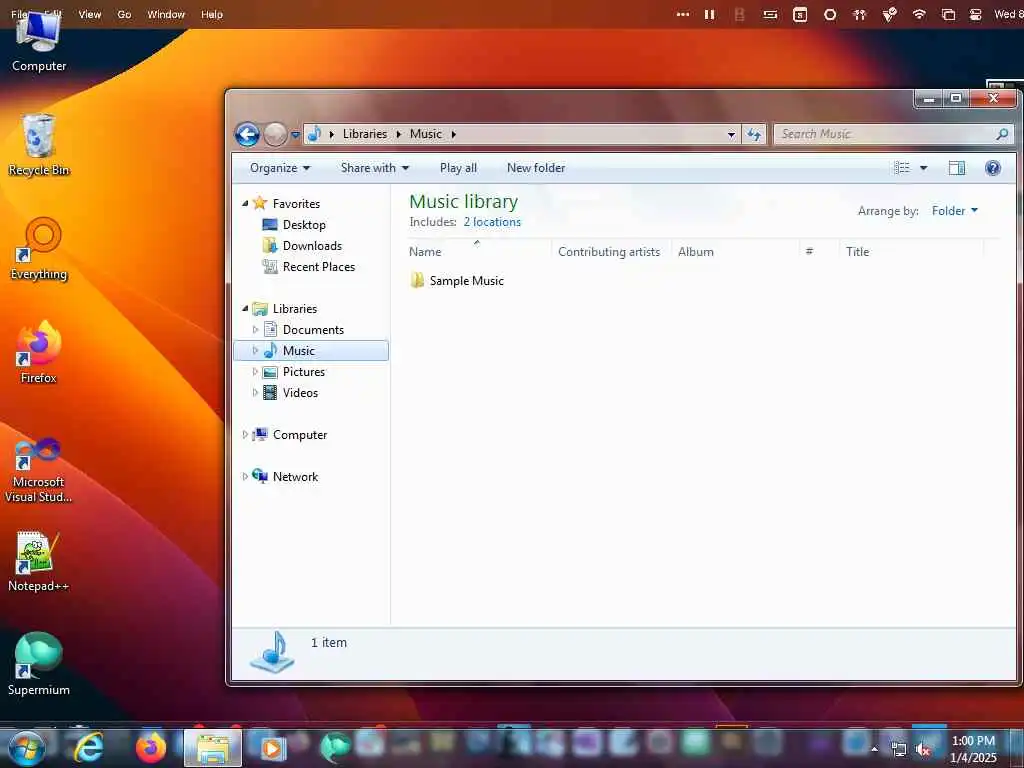Screen dimensions: 1024x768
Task: Select Microsoft Visual Studio desktop shortcut
Action: point(39,470)
